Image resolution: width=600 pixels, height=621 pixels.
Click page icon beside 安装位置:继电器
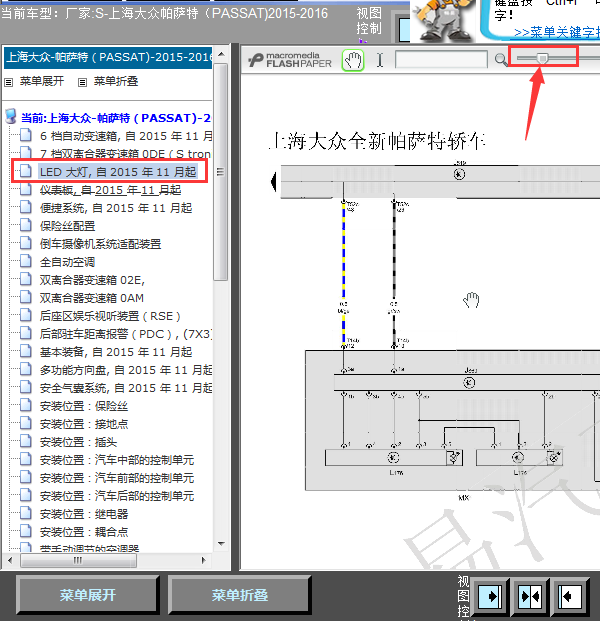coord(26,513)
